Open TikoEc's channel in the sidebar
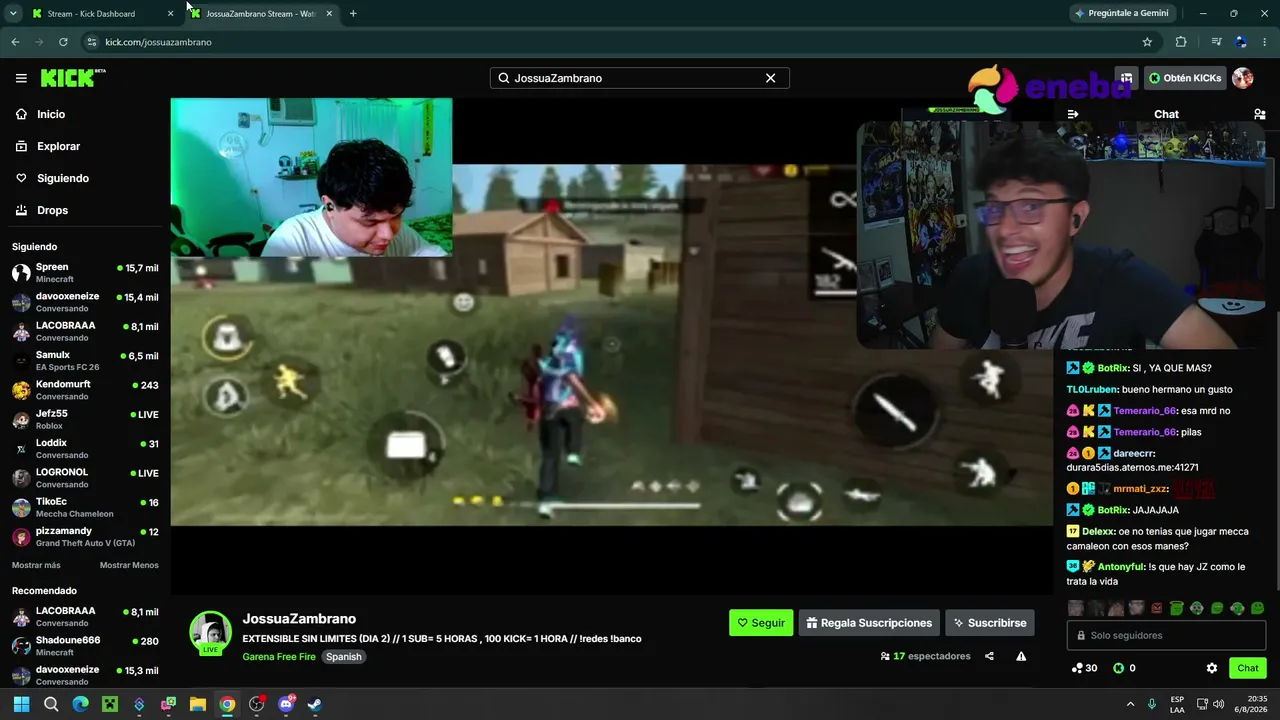 coord(85,507)
